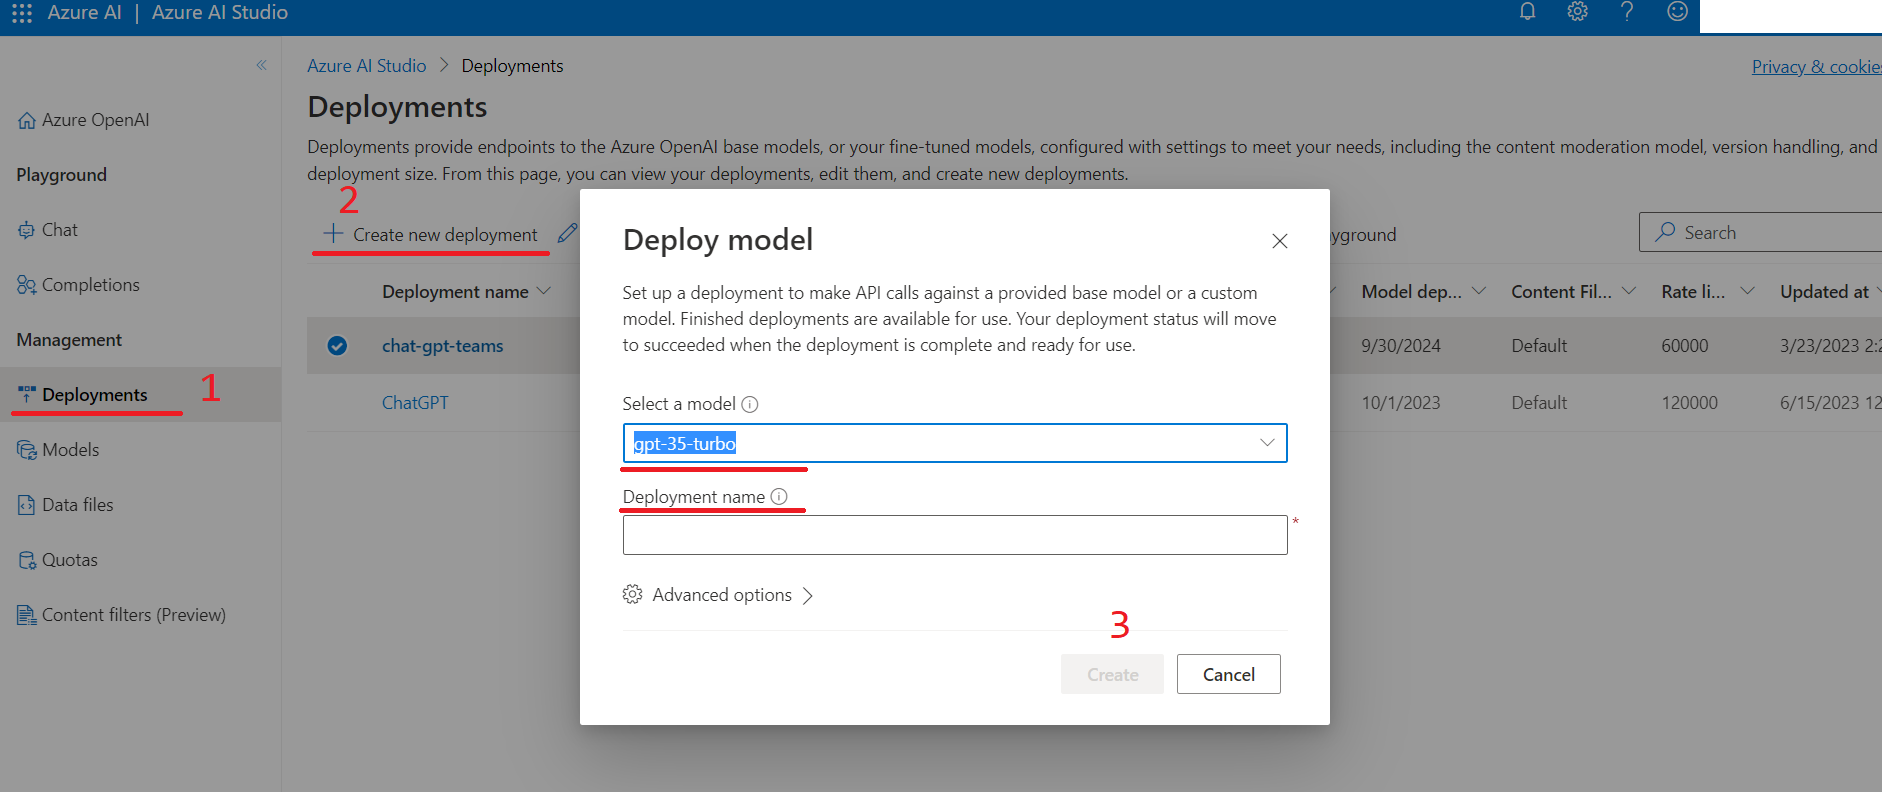Image resolution: width=1882 pixels, height=792 pixels.
Task: Open notifications bell icon
Action: click(1527, 12)
